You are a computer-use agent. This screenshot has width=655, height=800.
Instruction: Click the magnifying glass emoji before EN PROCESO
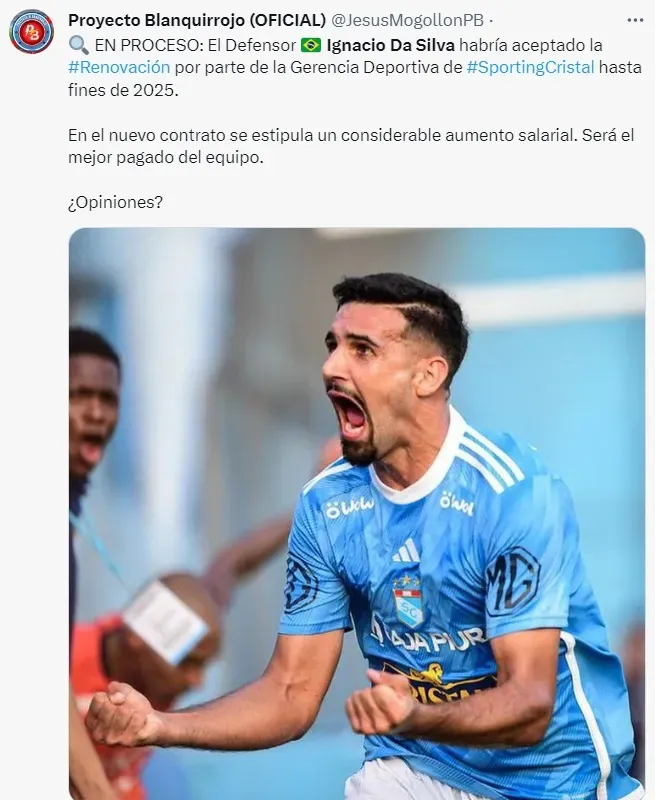(79, 45)
